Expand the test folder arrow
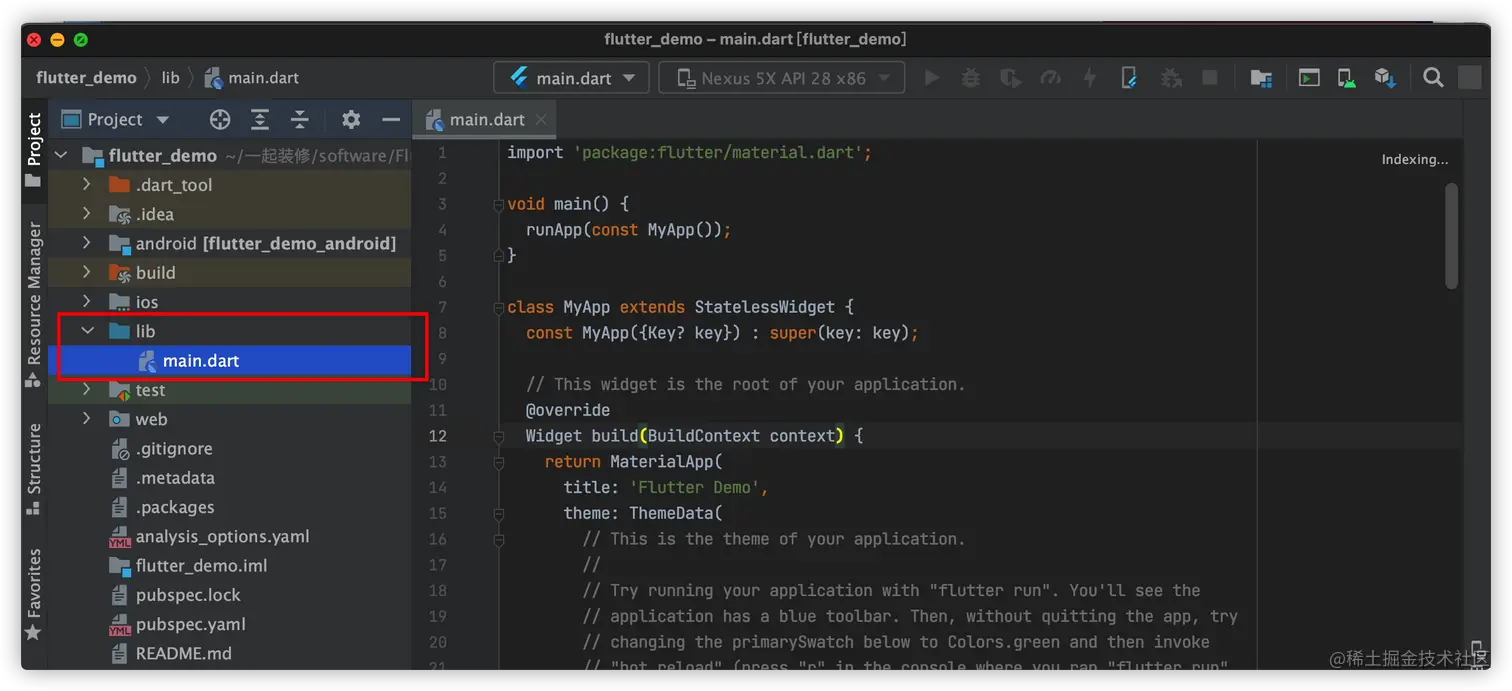The image size is (1512, 691). coord(87,390)
